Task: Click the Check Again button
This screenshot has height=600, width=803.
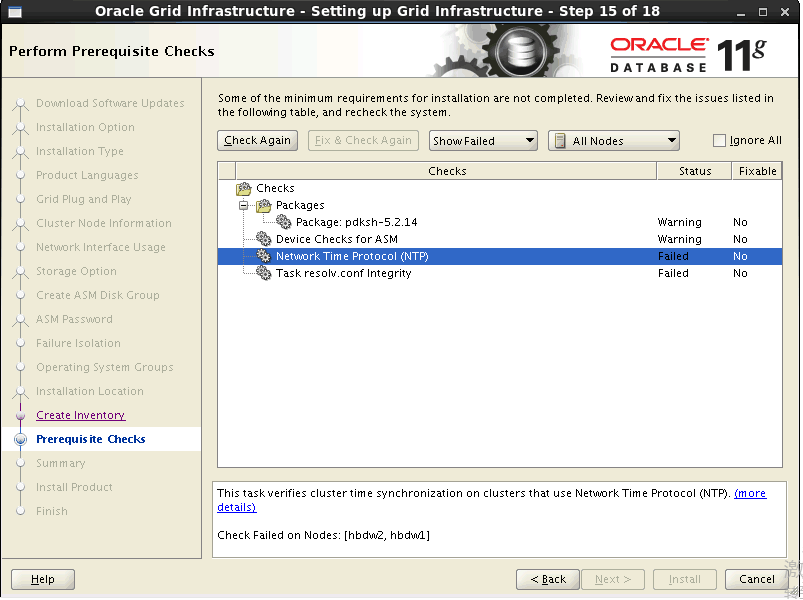Action: coord(257,140)
